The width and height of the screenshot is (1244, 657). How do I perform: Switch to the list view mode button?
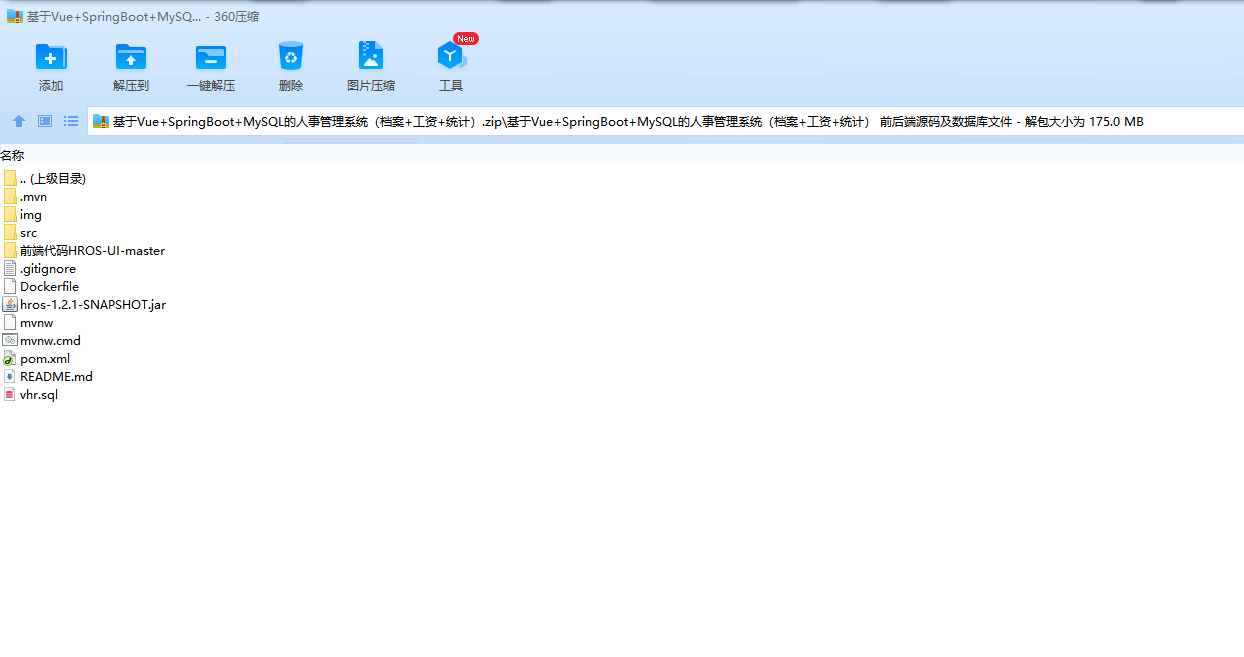71,121
